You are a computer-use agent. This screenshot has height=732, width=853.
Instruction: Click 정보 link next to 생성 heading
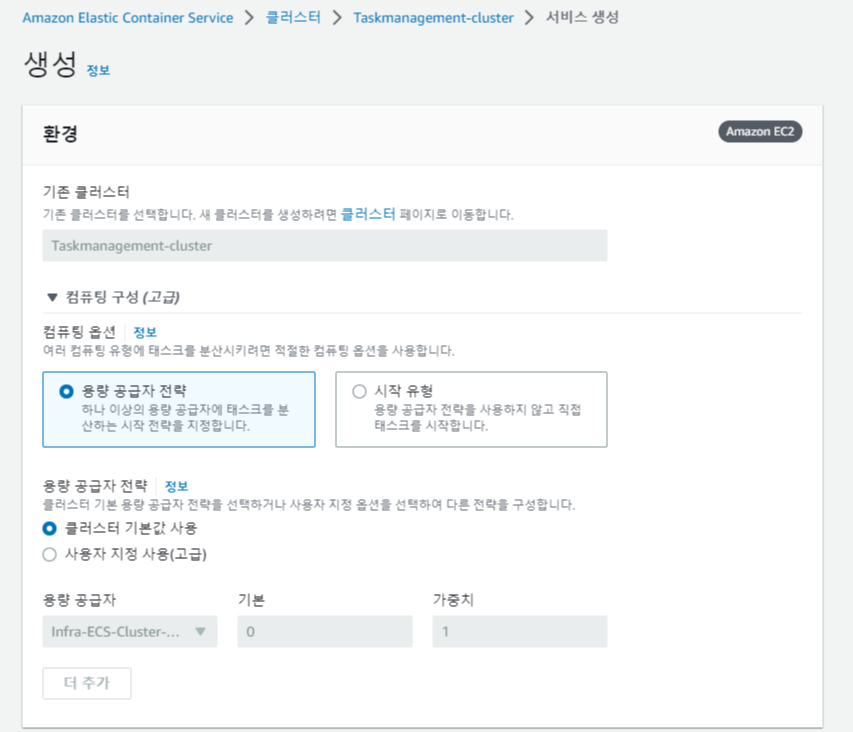[98, 70]
